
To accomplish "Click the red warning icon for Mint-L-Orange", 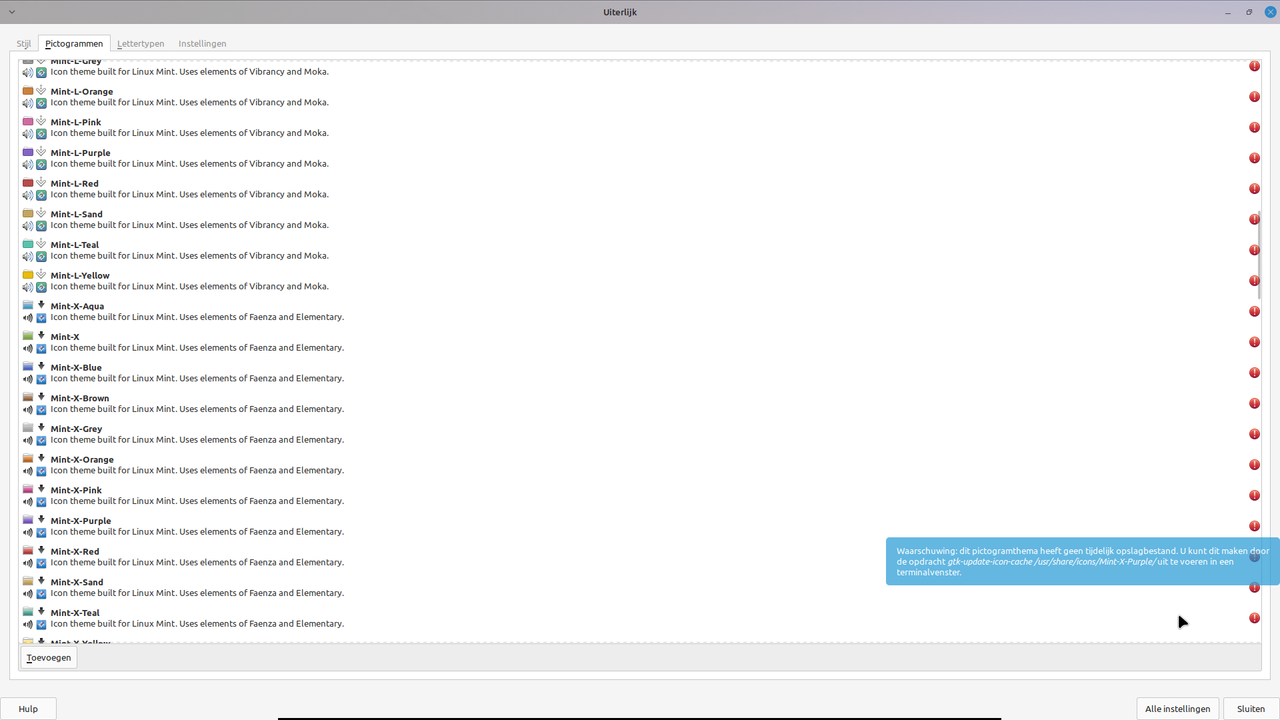I will (x=1254, y=97).
